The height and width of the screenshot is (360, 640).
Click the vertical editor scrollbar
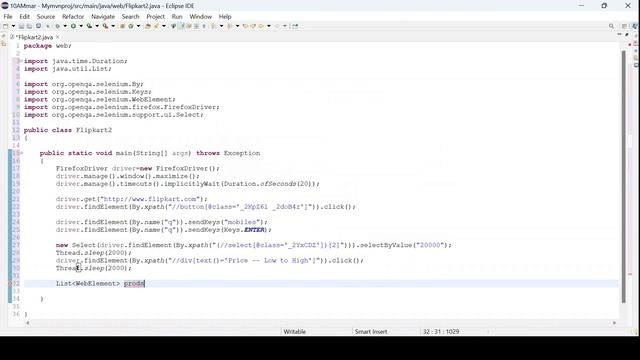tap(623, 176)
